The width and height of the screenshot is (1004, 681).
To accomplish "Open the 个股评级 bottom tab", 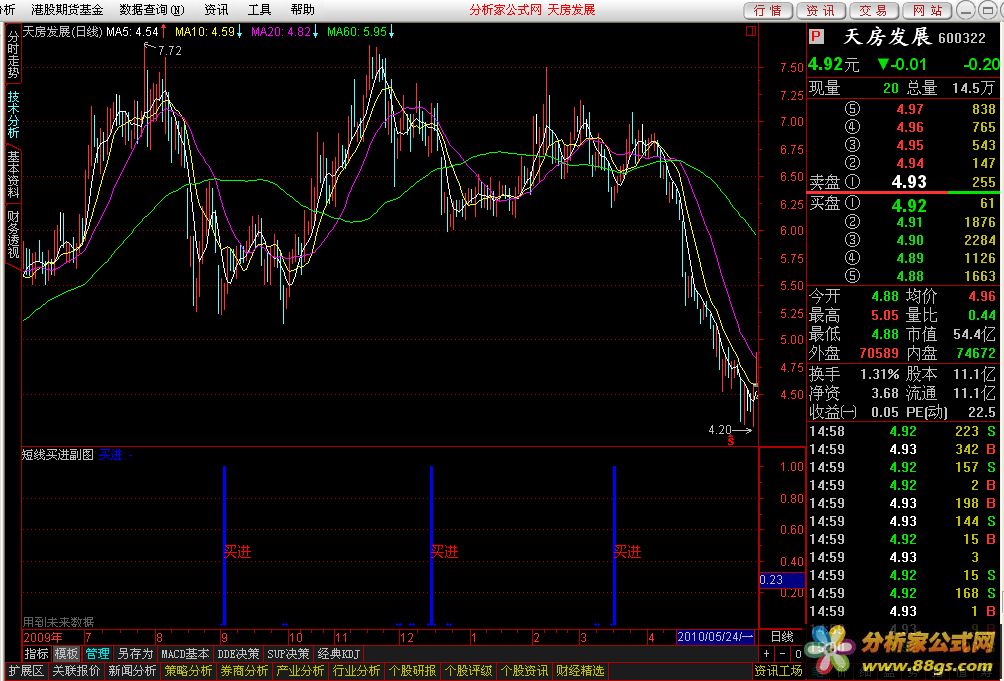I will click(x=469, y=670).
